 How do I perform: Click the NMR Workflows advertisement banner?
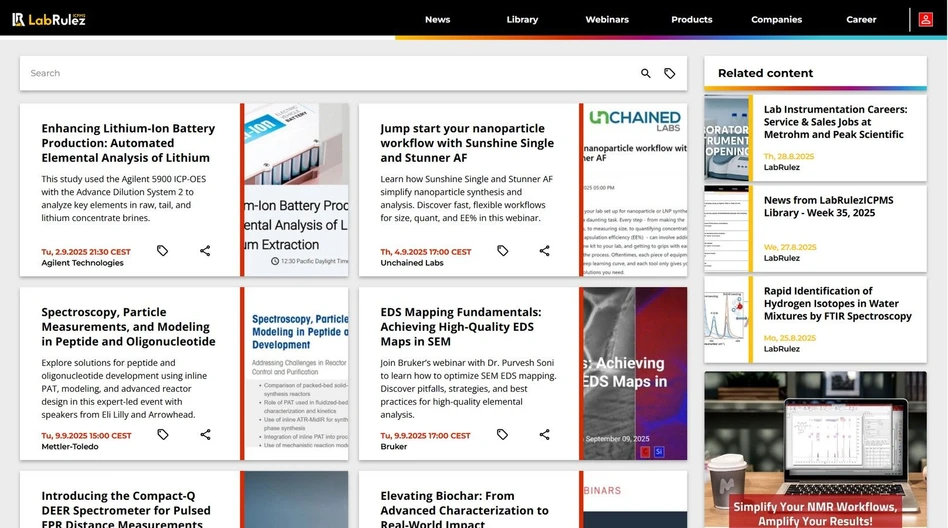pos(815,450)
